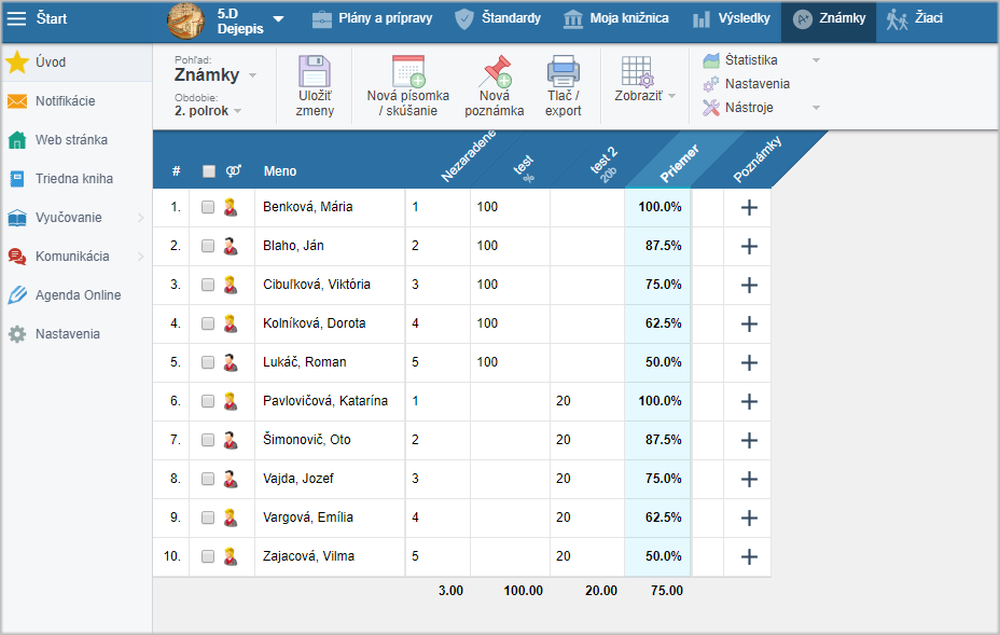Switch to the Výsledky tab
This screenshot has height=635, width=1000.
[731, 18]
